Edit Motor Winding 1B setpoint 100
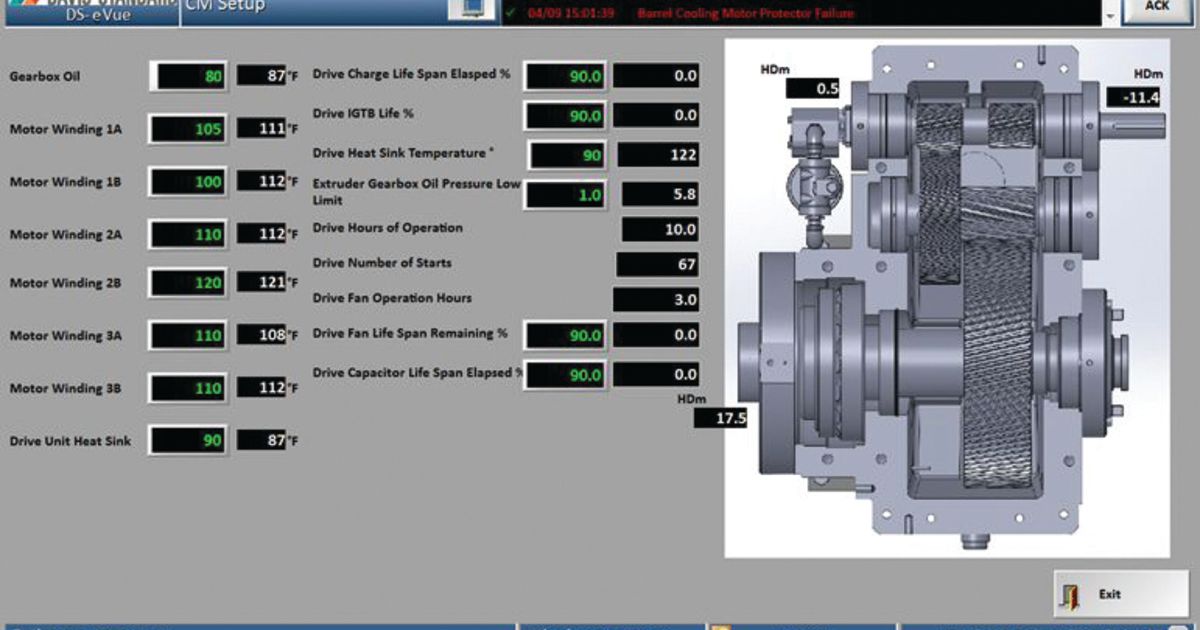 point(189,182)
